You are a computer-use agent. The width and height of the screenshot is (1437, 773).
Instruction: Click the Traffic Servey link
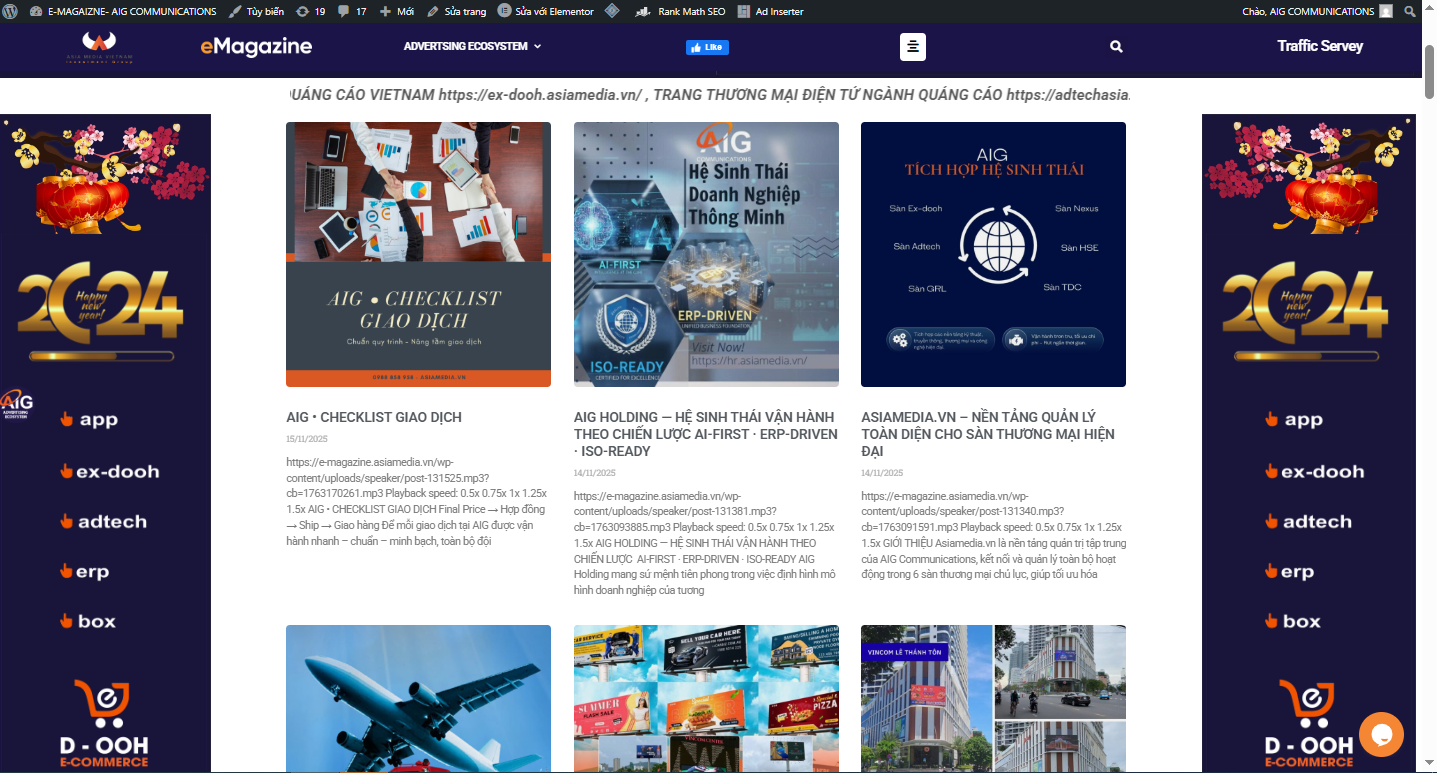[x=1319, y=46]
